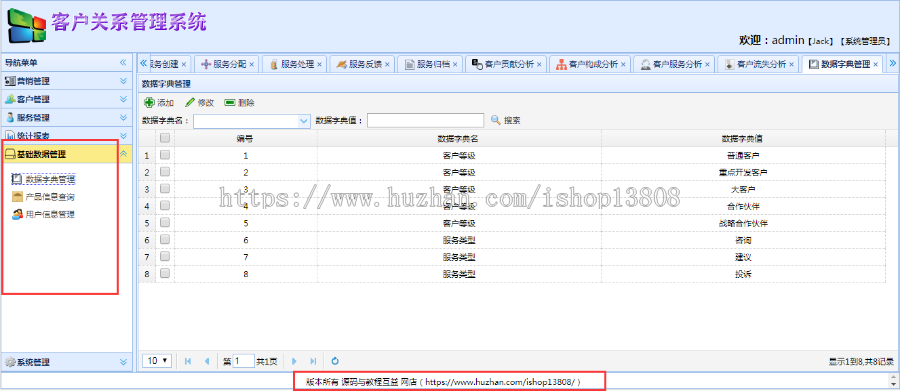The width and height of the screenshot is (900, 391).
Task: Go to next page pagination icon
Action: pyautogui.click(x=294, y=361)
